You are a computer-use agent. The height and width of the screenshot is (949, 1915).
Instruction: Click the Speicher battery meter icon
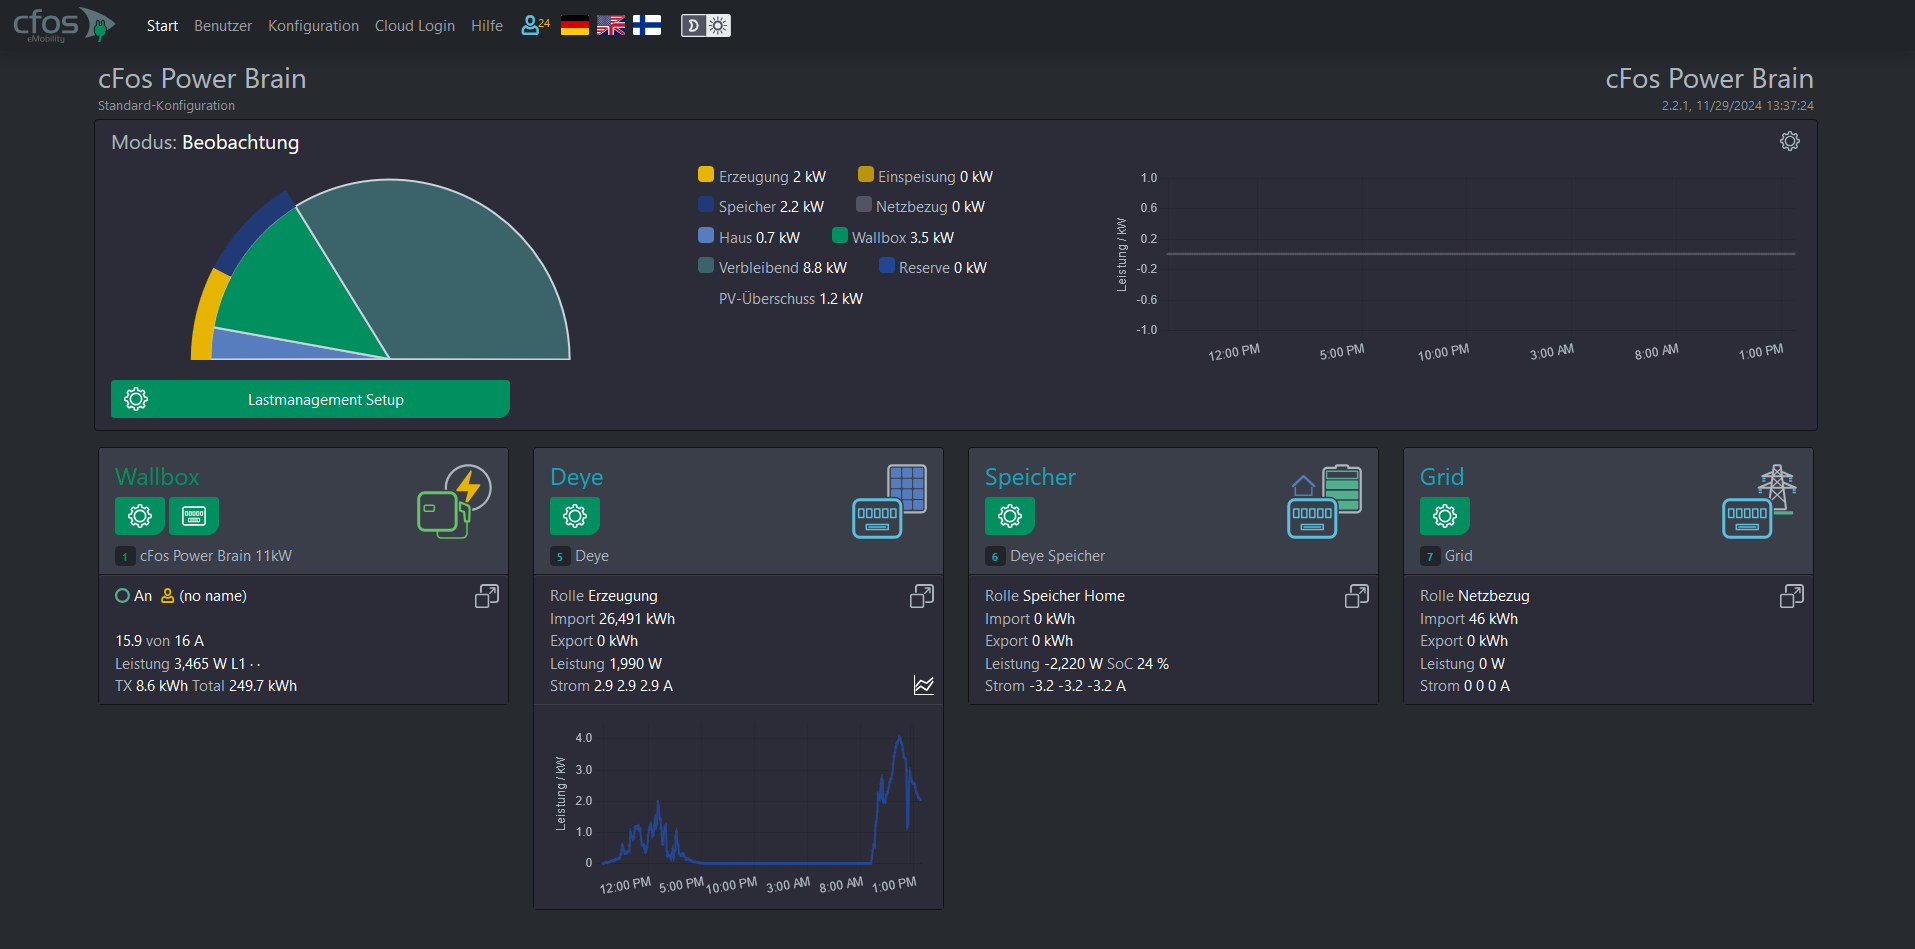click(x=1325, y=502)
